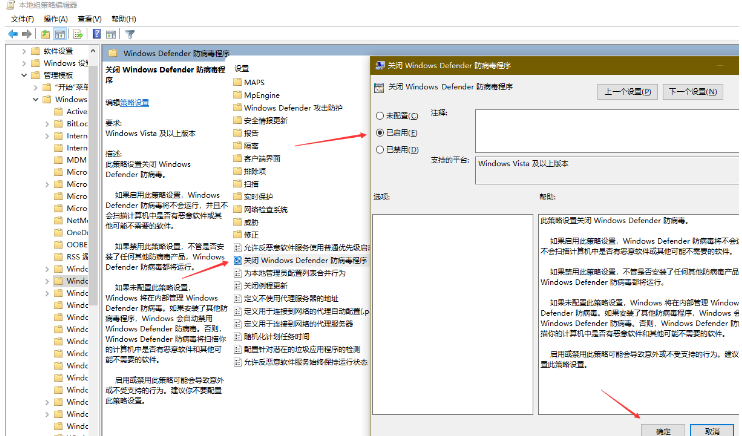This screenshot has width=742, height=436.
Task: Open the 操作(A) menu
Action: click(55, 19)
